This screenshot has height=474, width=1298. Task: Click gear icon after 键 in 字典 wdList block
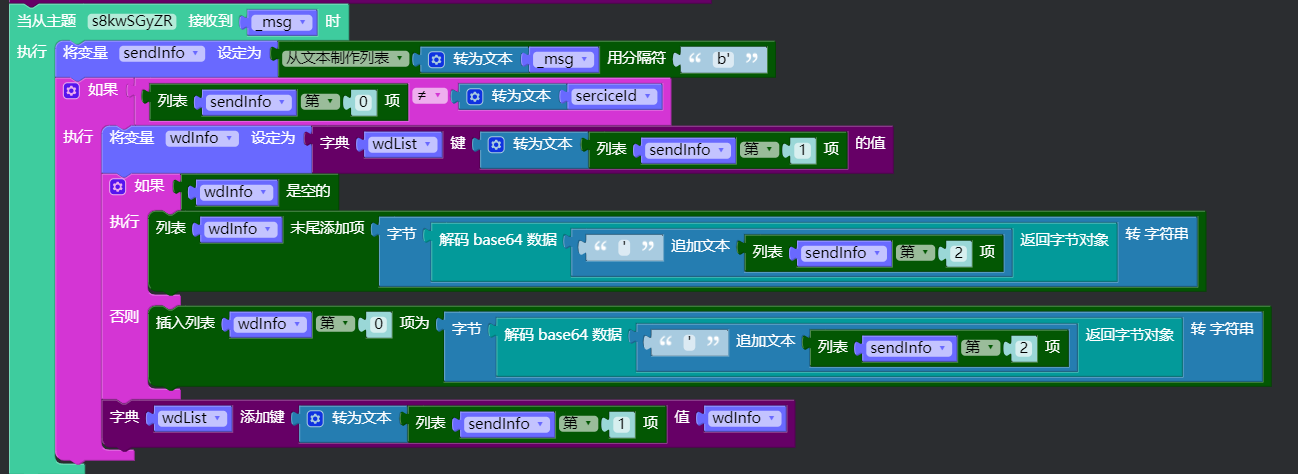pyautogui.click(x=496, y=145)
